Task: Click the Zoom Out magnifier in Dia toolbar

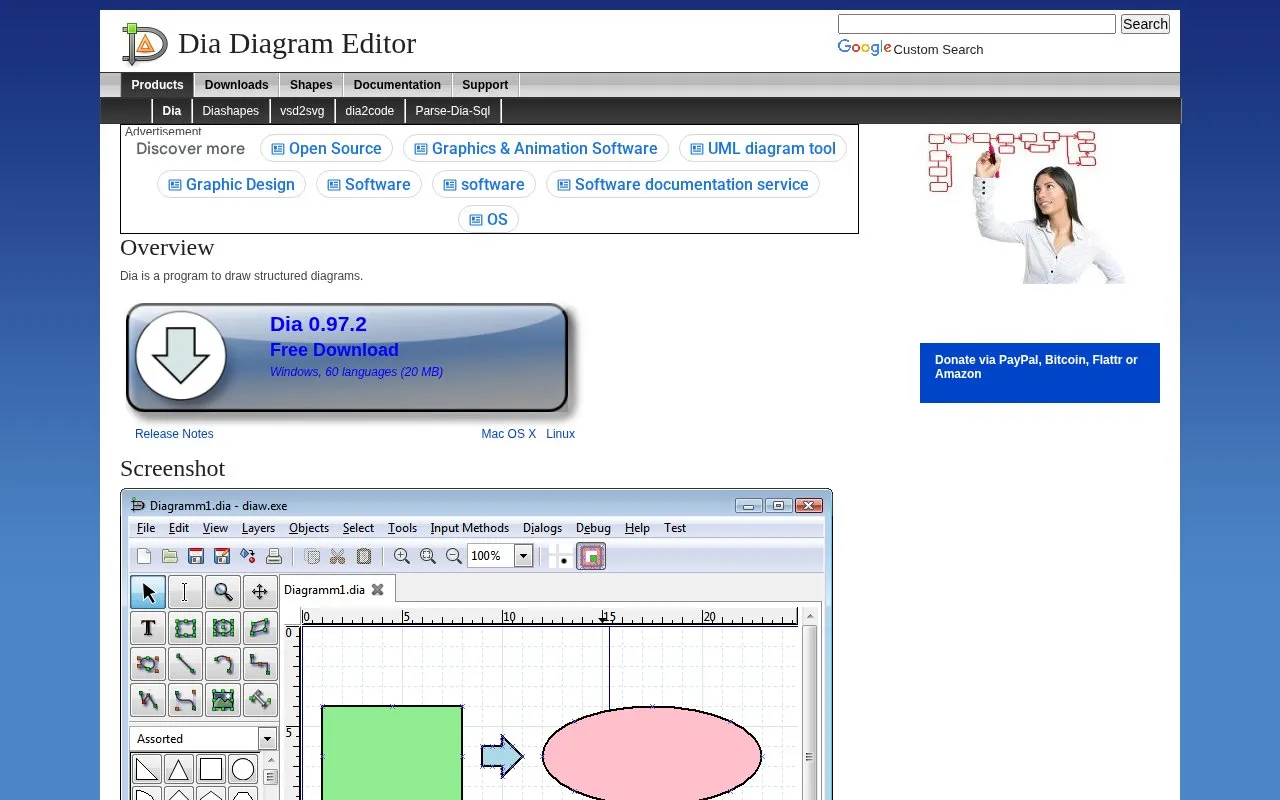Action: pos(454,556)
